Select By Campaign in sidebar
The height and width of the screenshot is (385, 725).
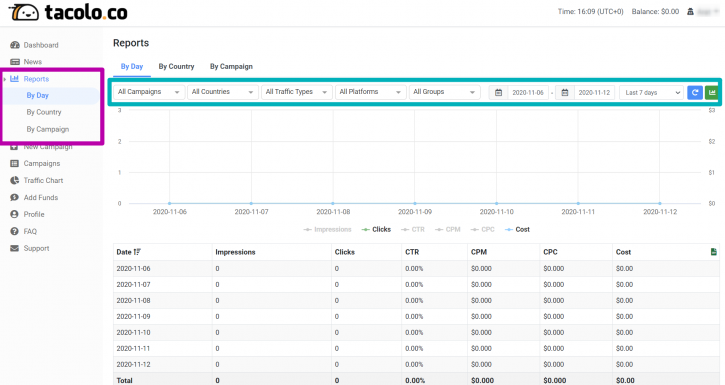point(48,129)
